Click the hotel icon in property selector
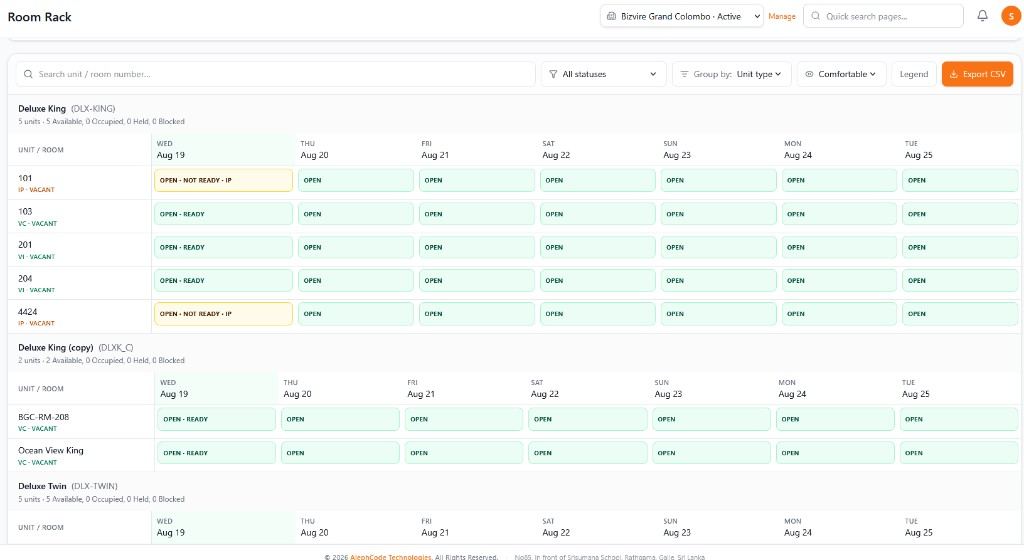This screenshot has height=560, width=1024. coord(611,16)
